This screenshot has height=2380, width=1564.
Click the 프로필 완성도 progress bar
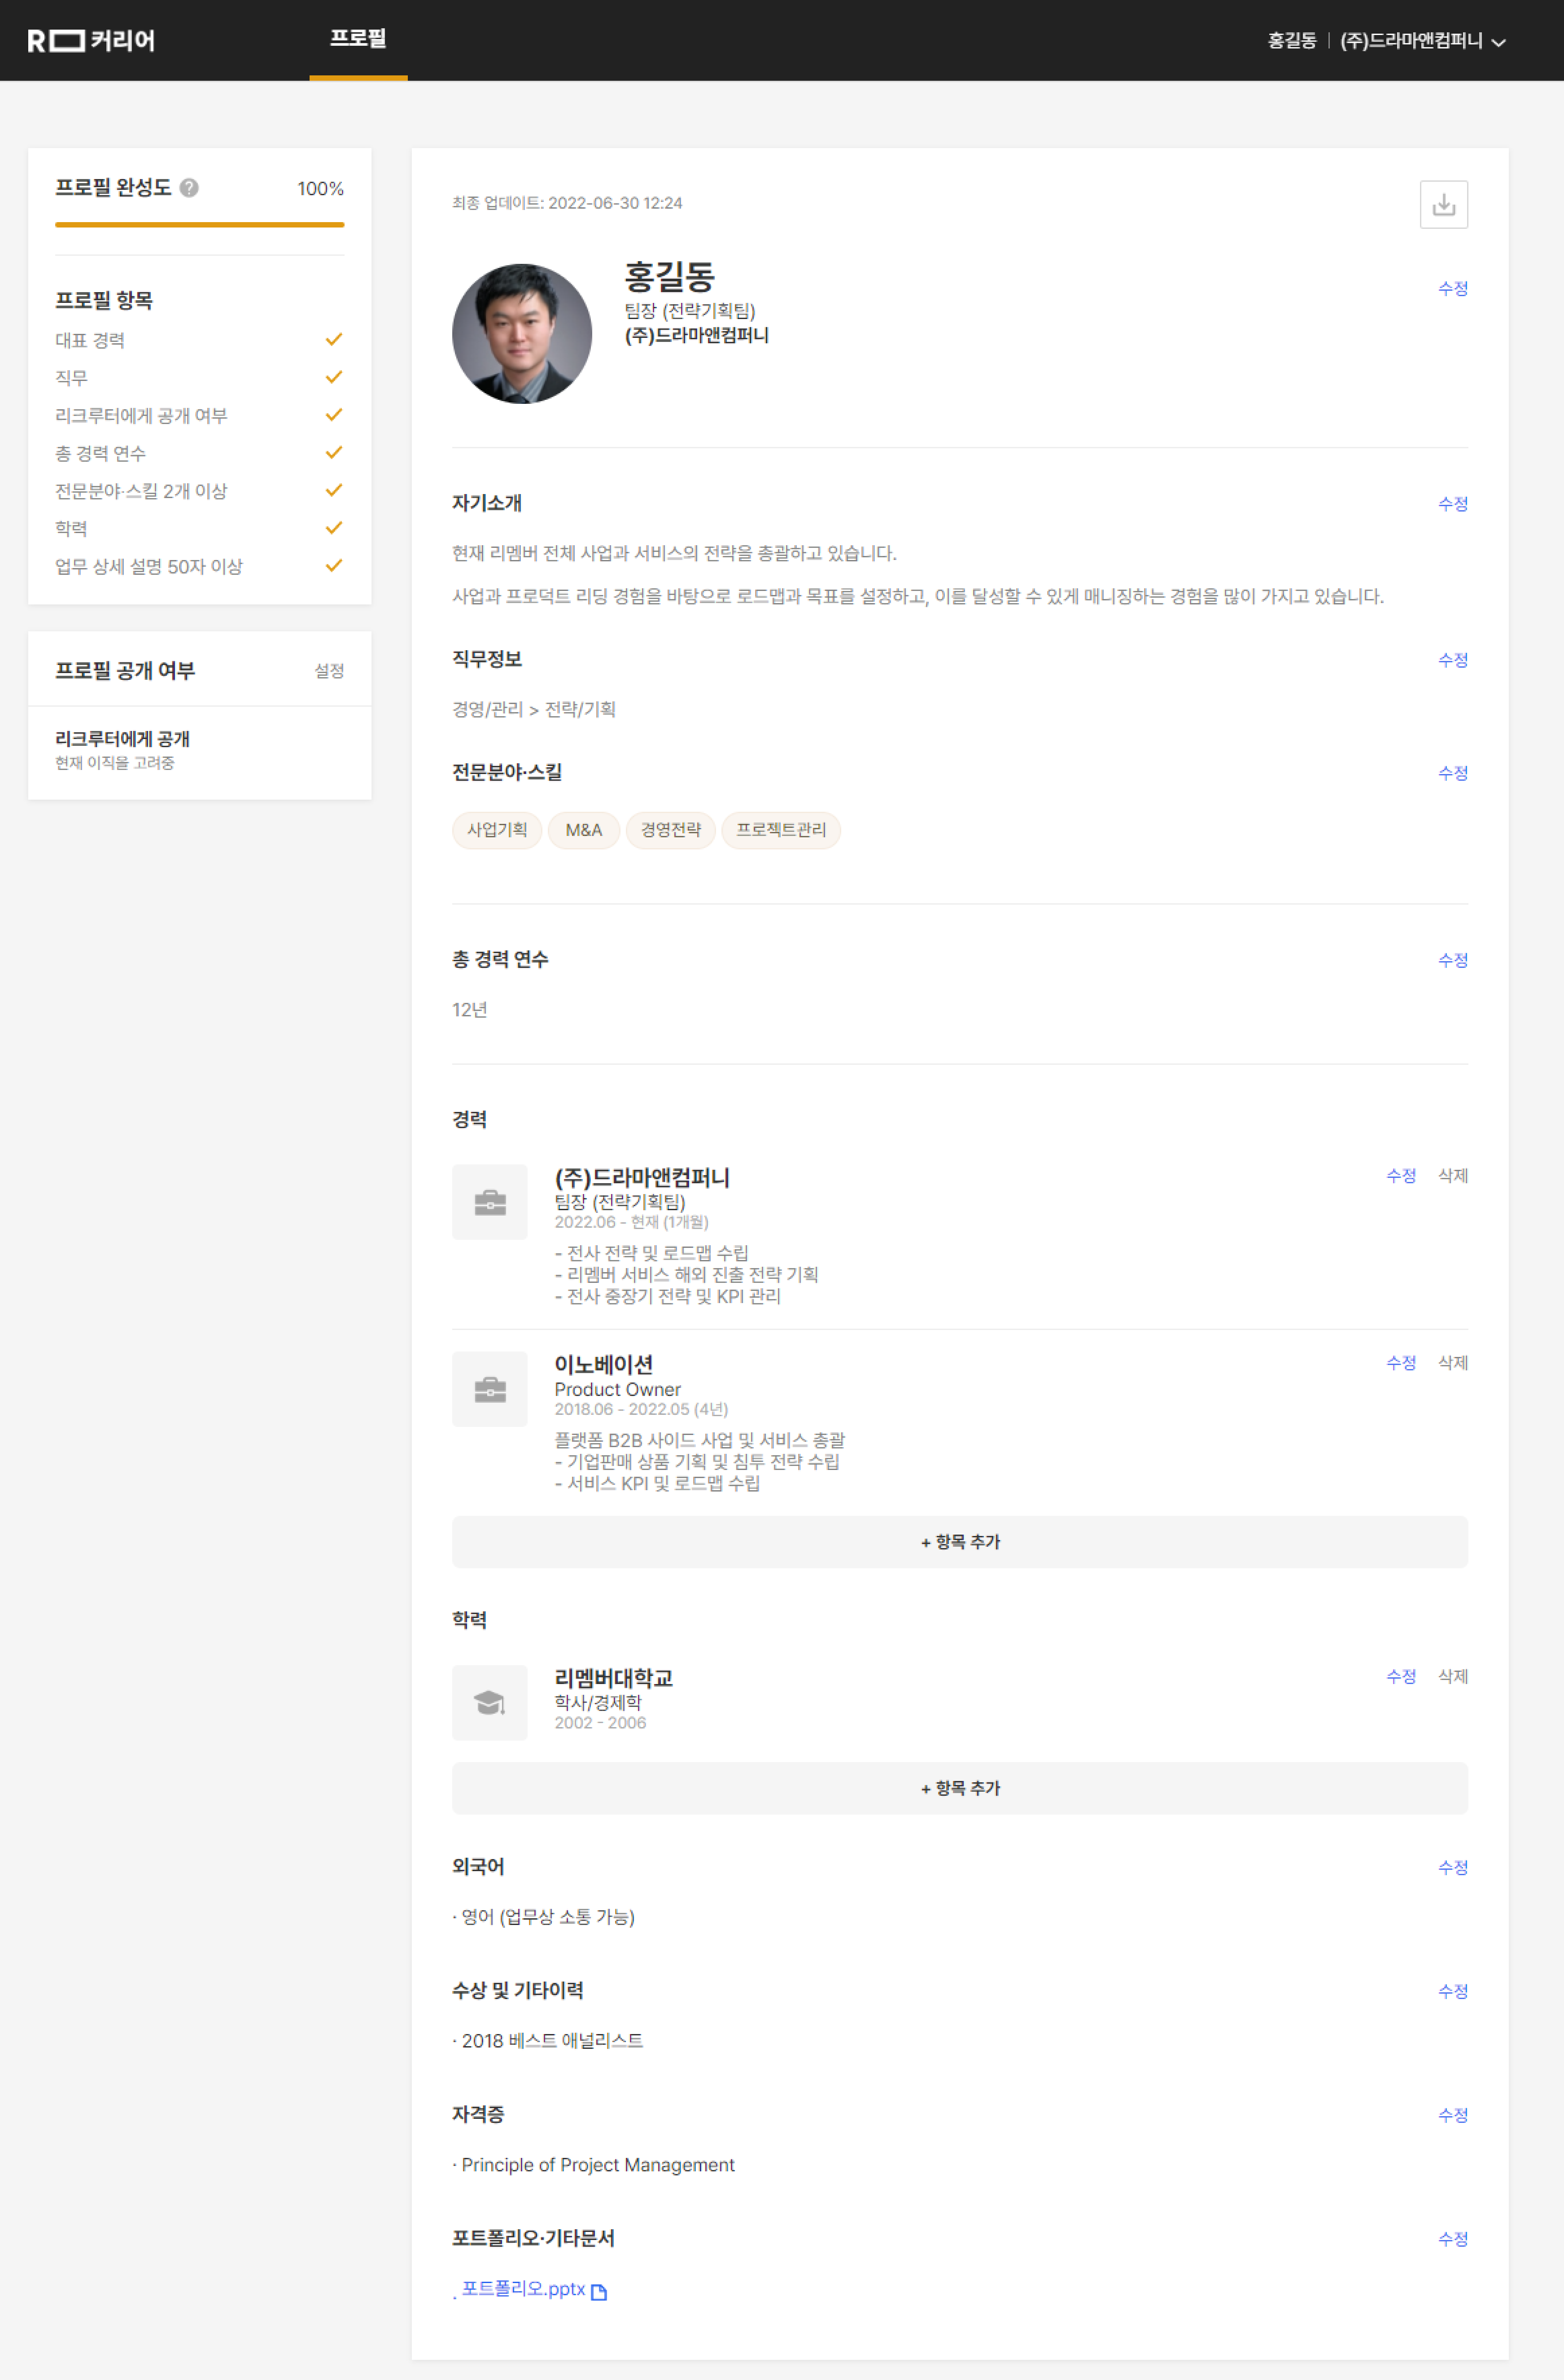[199, 225]
